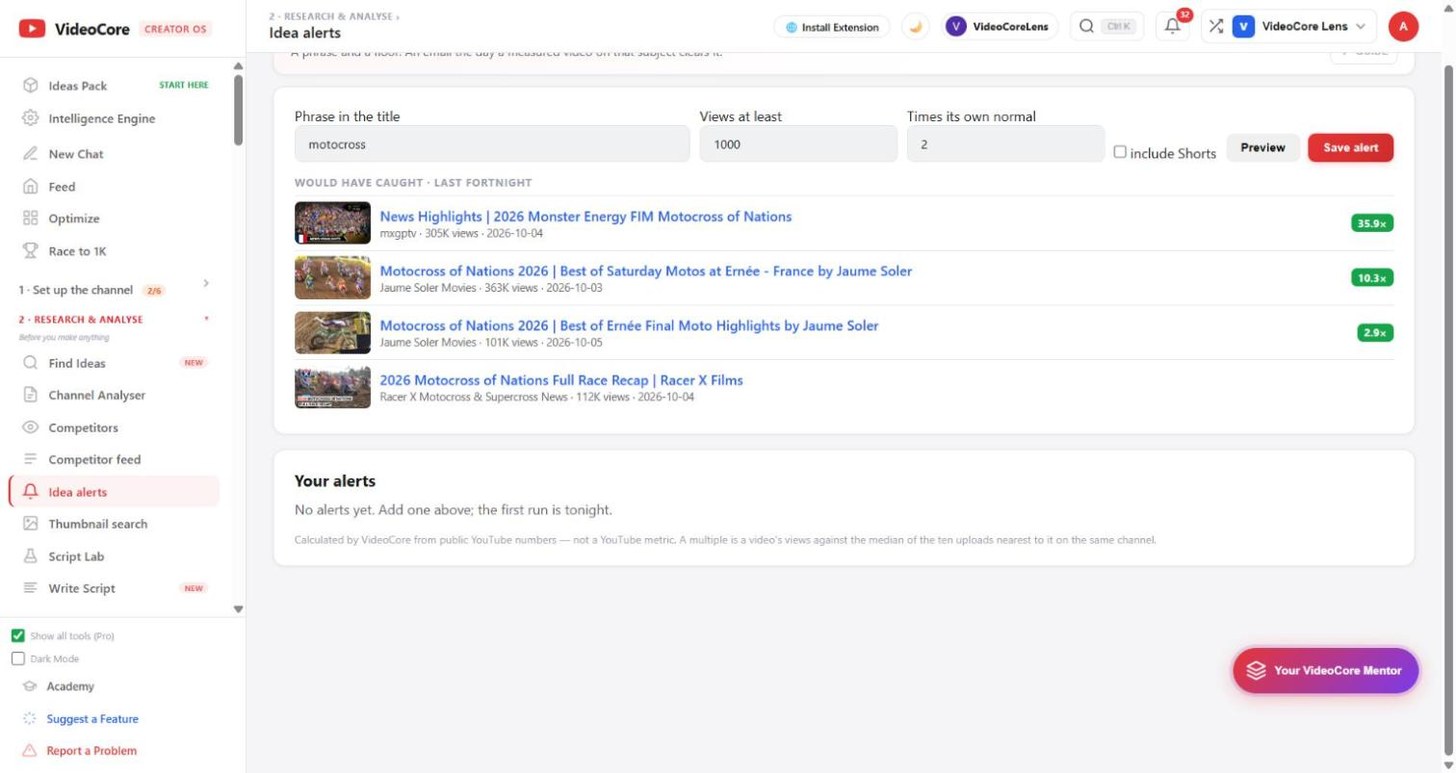The height and width of the screenshot is (773, 1456).
Task: Toggle night mode moon icon in header
Action: point(915,27)
